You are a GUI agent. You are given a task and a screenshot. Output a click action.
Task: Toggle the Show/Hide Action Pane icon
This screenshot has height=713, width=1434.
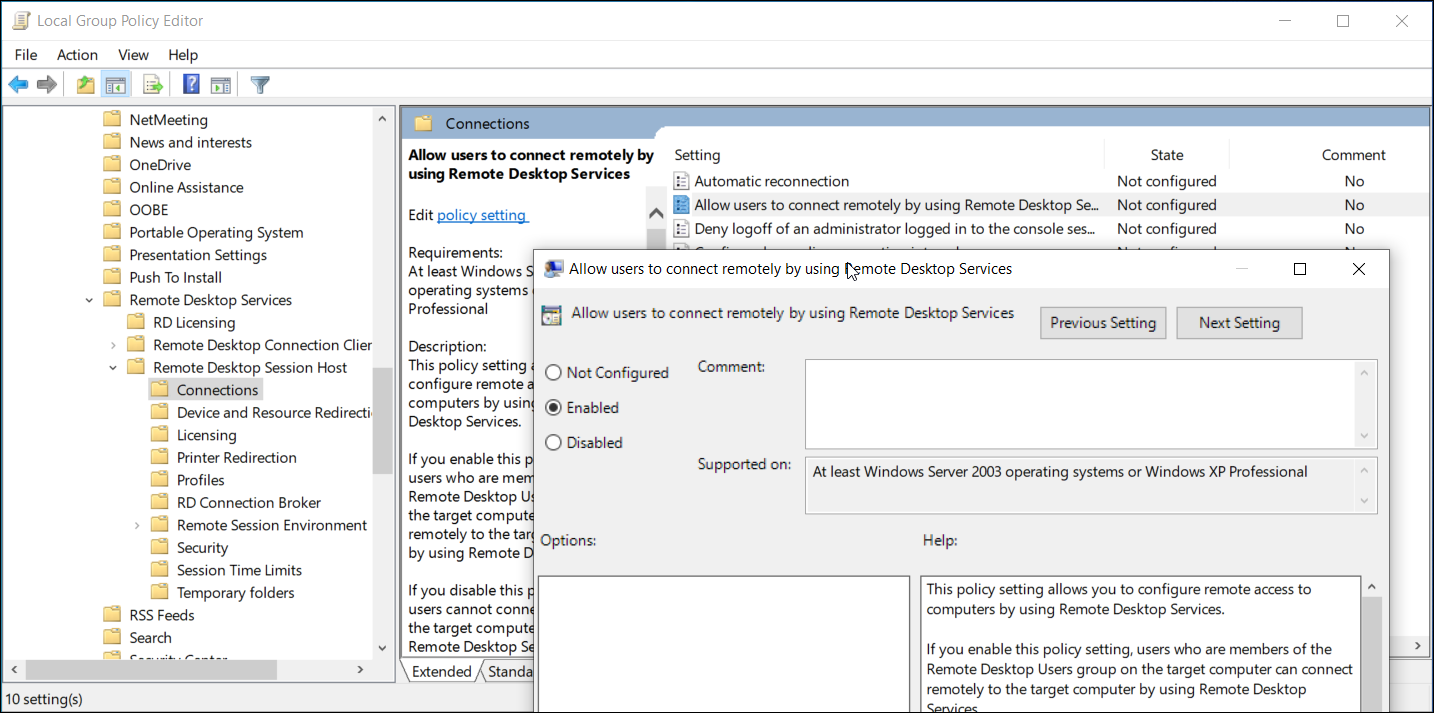tap(221, 85)
